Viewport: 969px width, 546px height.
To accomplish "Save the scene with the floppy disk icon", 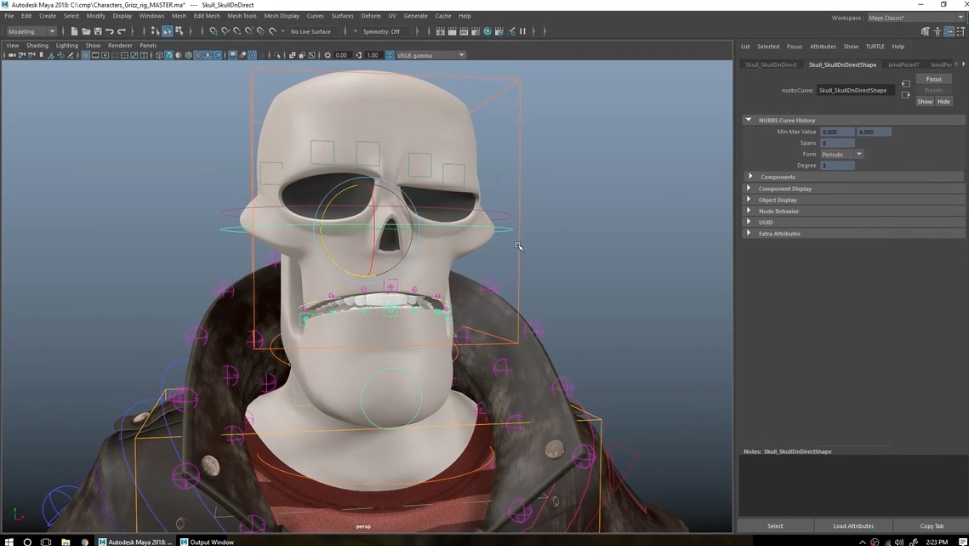I will pyautogui.click(x=98, y=31).
